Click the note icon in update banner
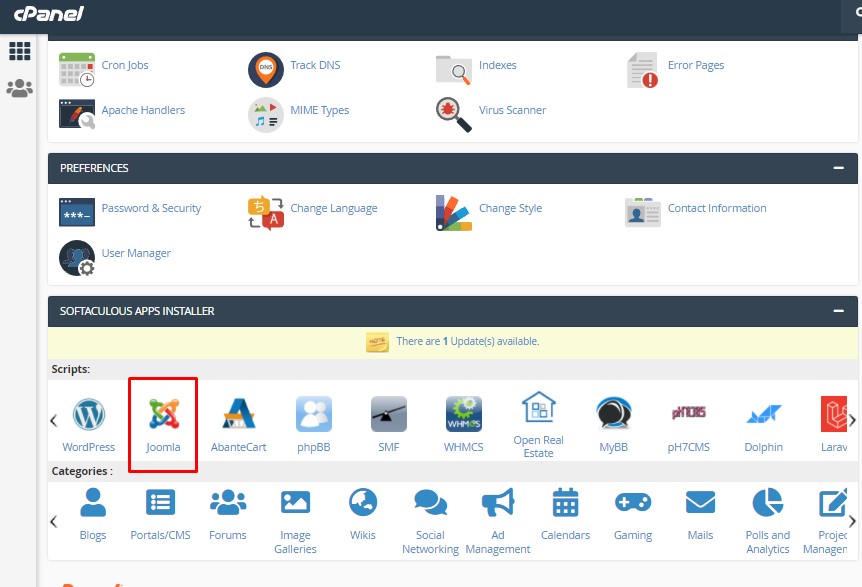Image resolution: width=862 pixels, height=587 pixels. pos(378,342)
